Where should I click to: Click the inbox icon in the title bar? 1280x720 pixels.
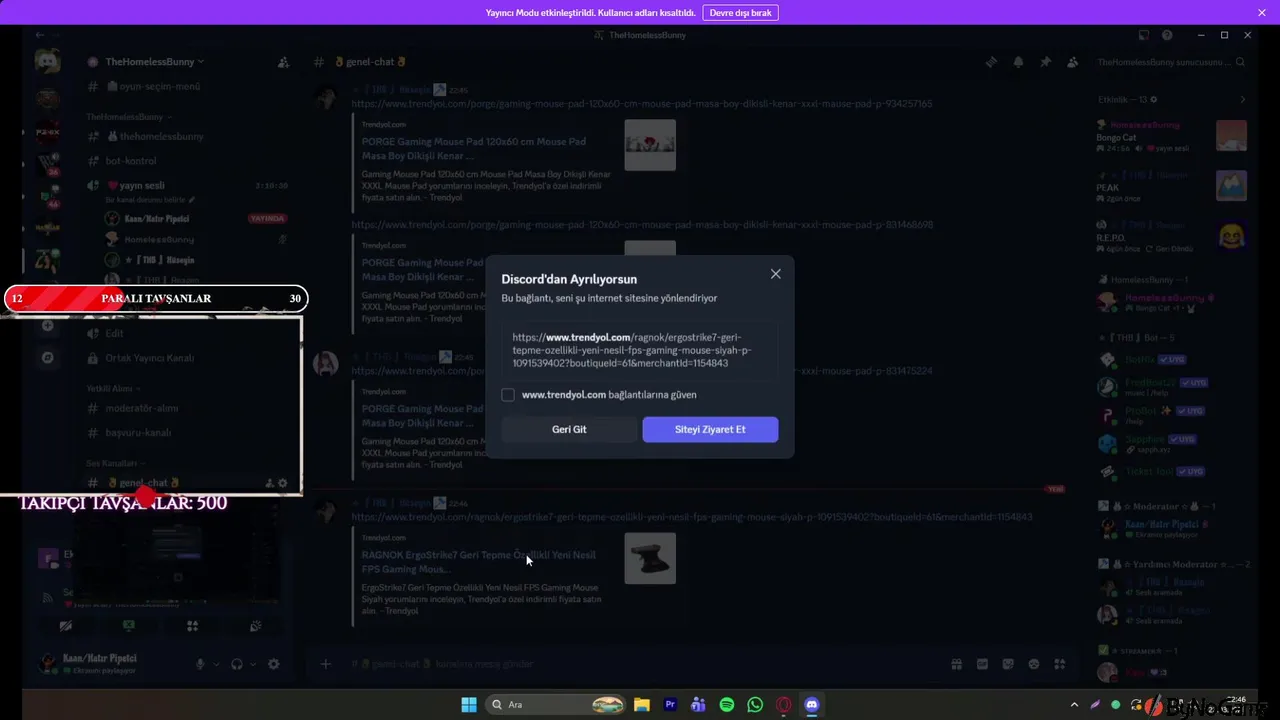click(1143, 35)
